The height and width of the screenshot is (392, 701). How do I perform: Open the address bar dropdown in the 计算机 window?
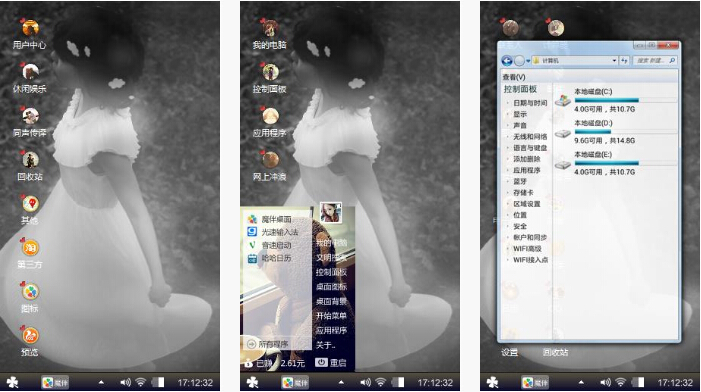click(x=614, y=60)
